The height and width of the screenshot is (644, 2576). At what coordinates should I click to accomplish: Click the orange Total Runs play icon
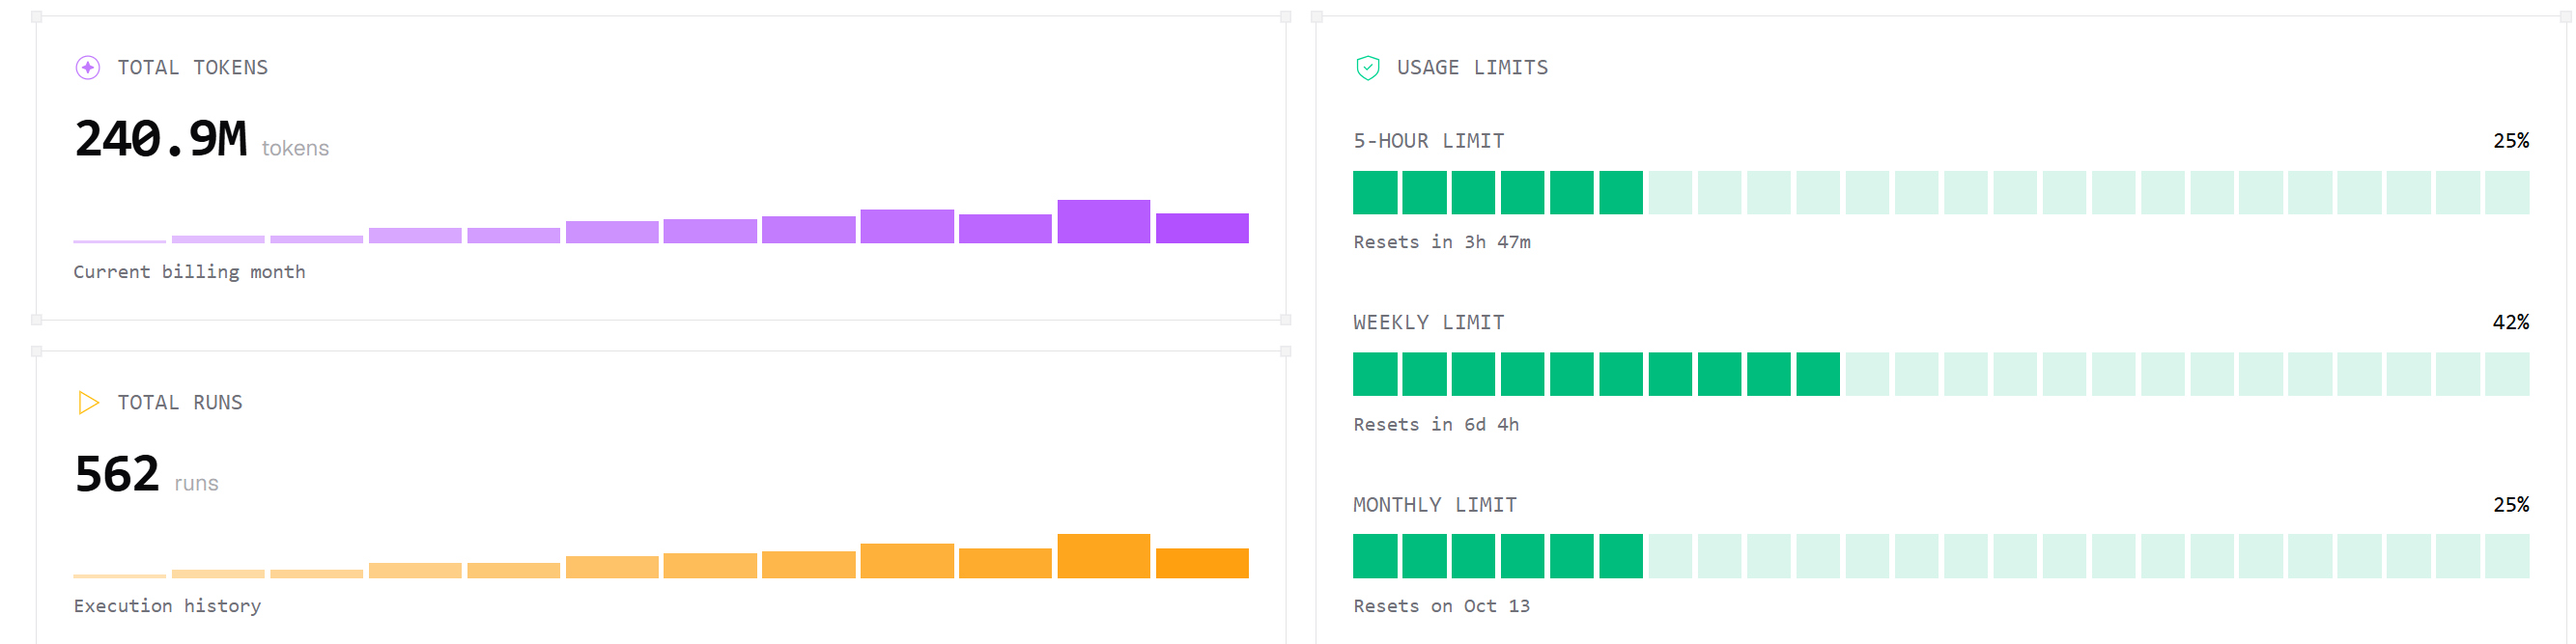(x=88, y=402)
